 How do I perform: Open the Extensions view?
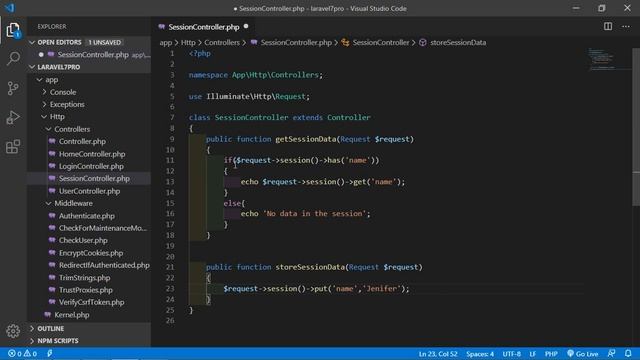click(x=13, y=147)
